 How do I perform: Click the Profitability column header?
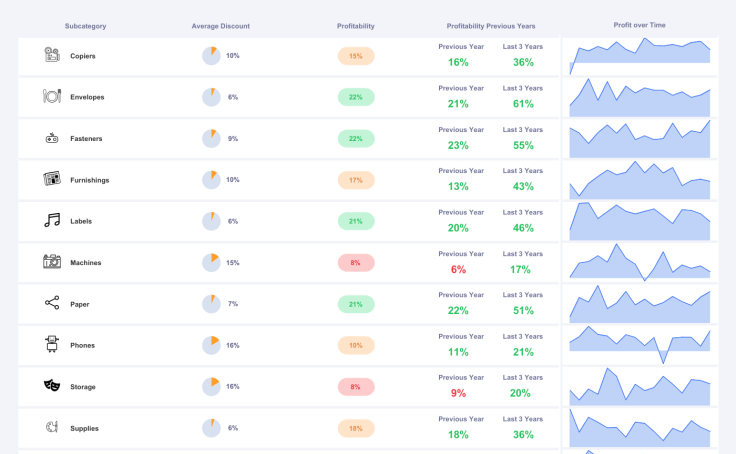[356, 26]
